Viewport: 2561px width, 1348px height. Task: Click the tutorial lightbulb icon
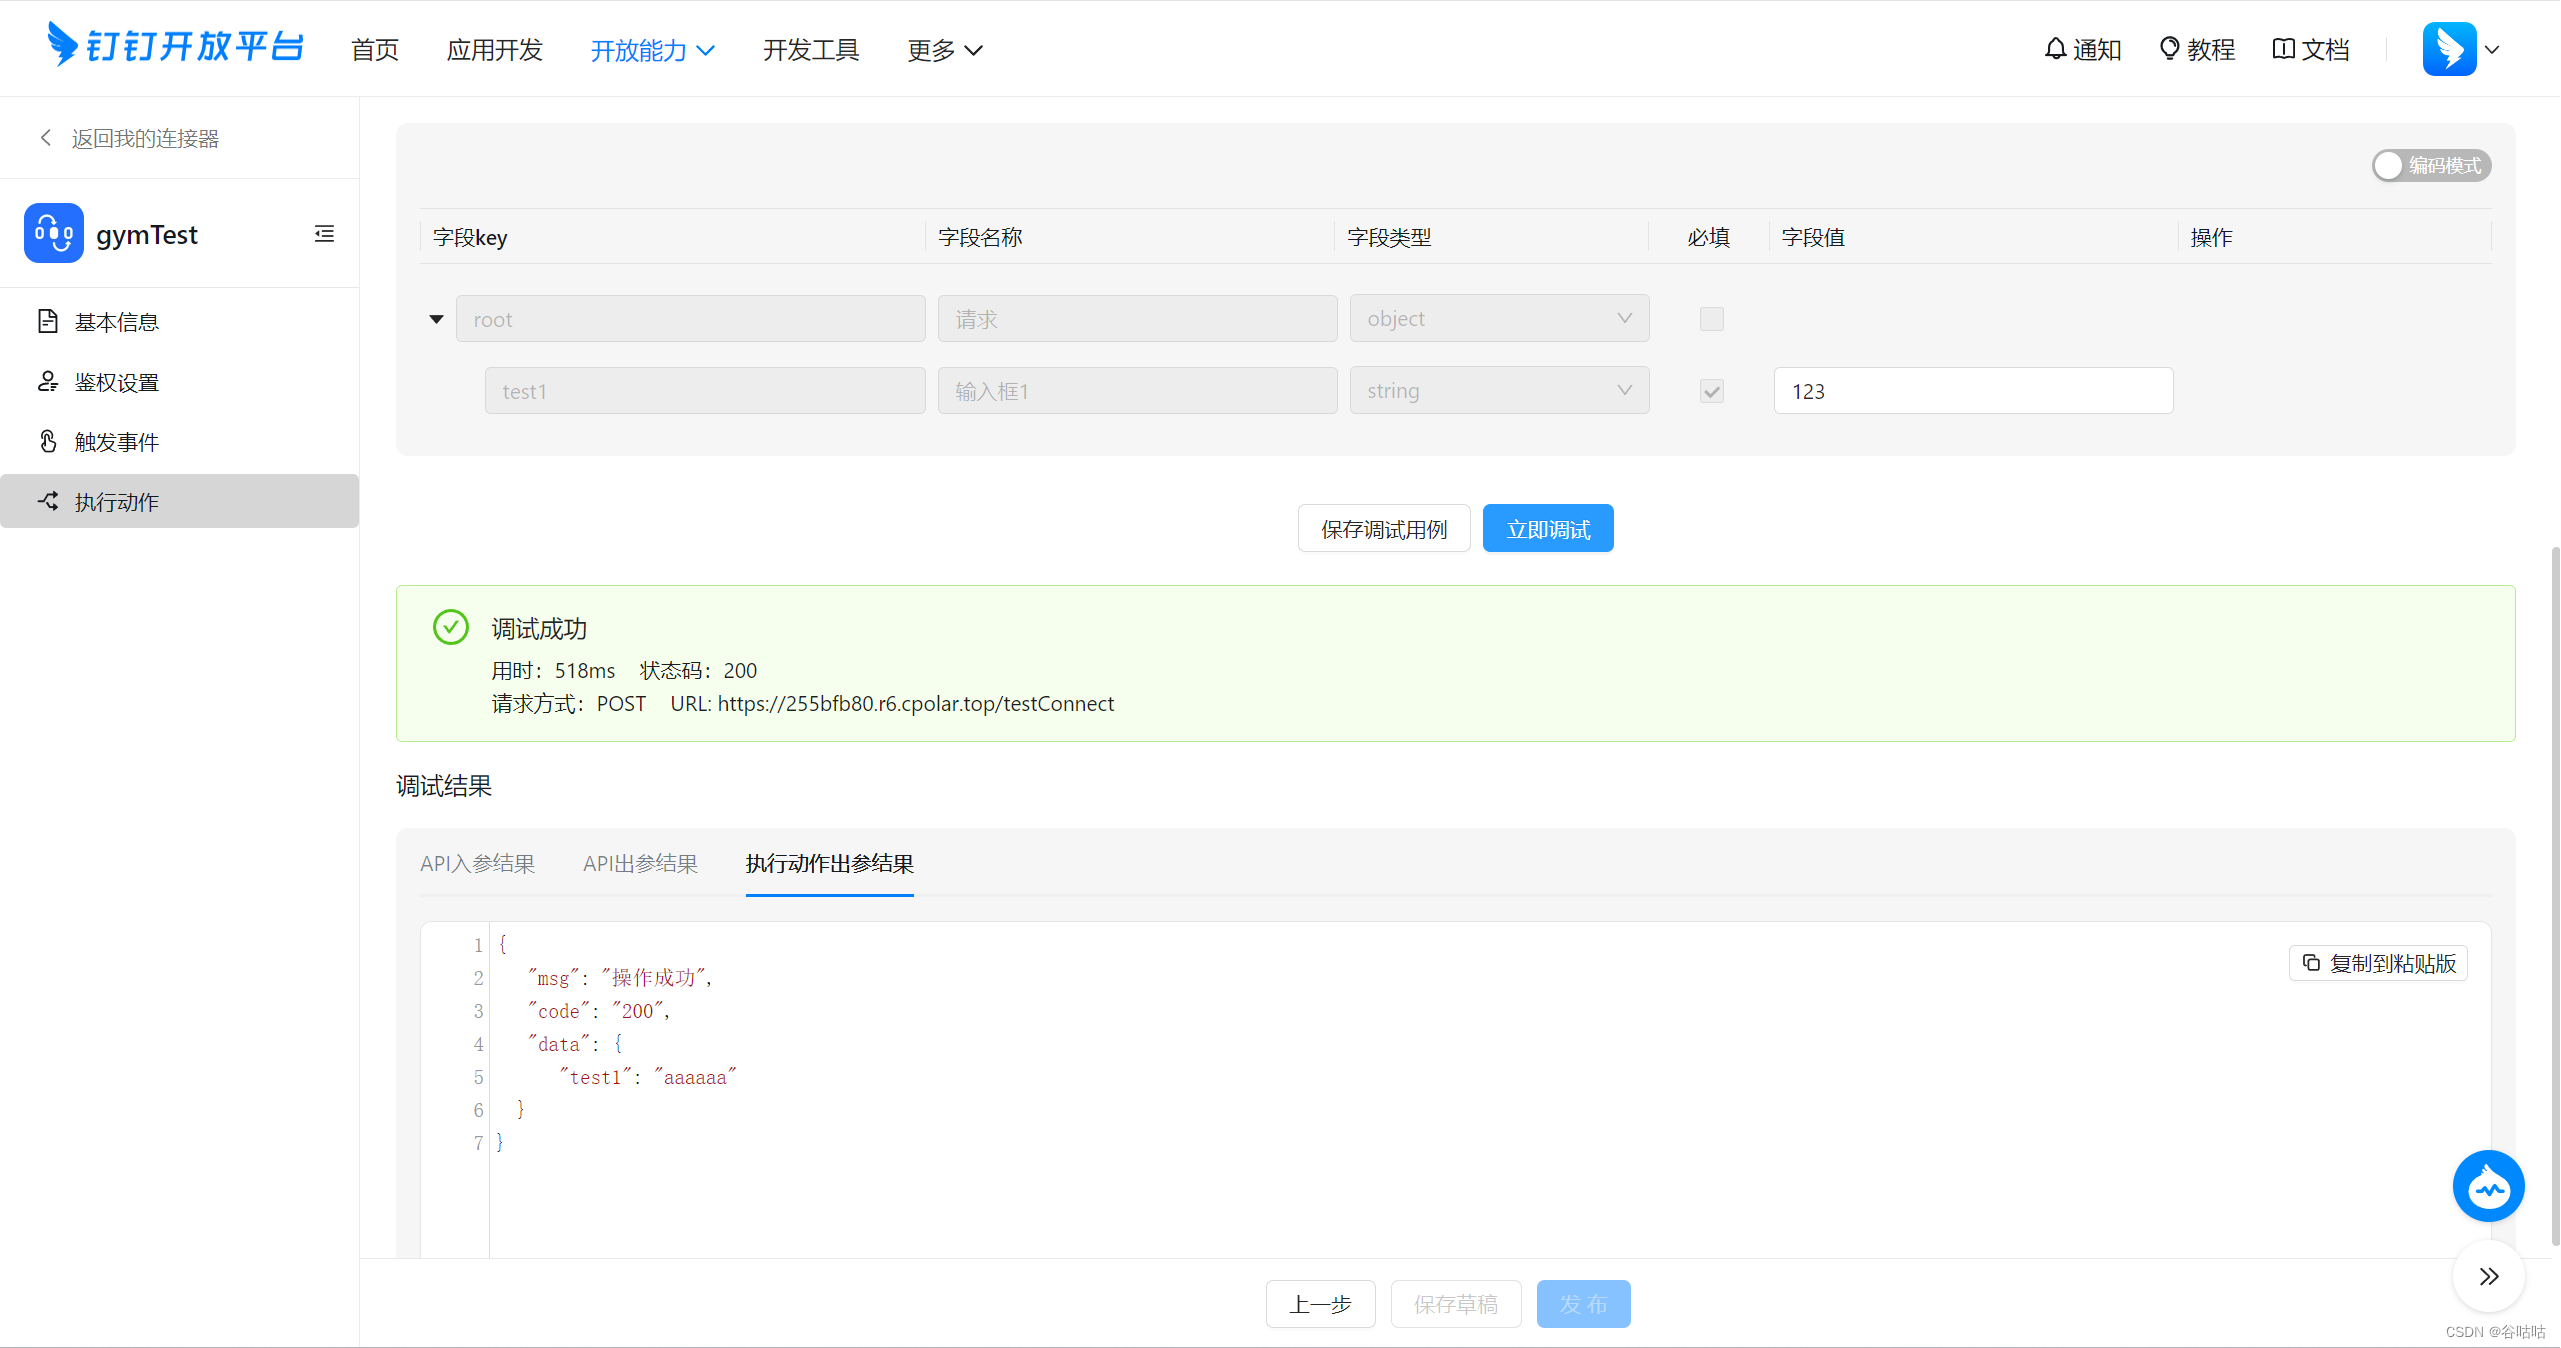[x=2169, y=48]
